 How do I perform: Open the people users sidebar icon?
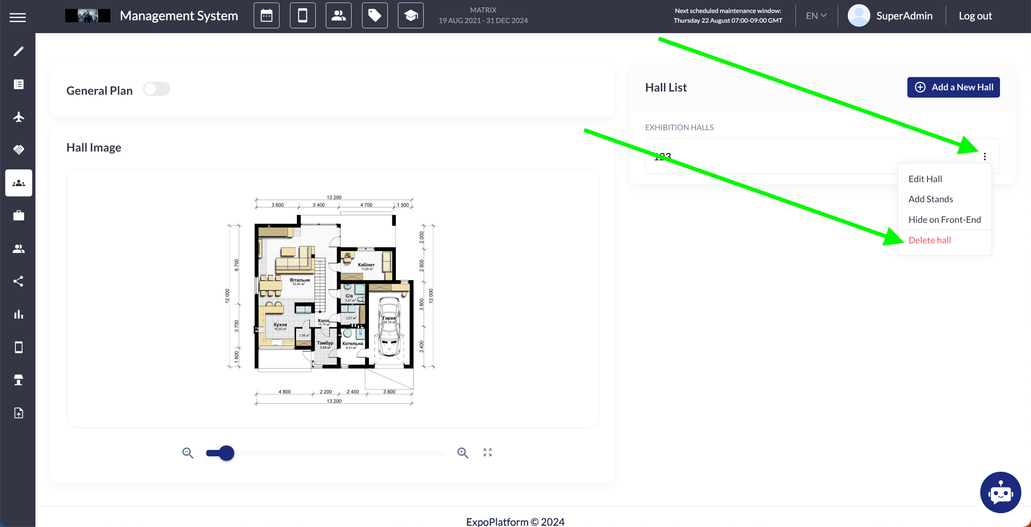pyautogui.click(x=18, y=249)
